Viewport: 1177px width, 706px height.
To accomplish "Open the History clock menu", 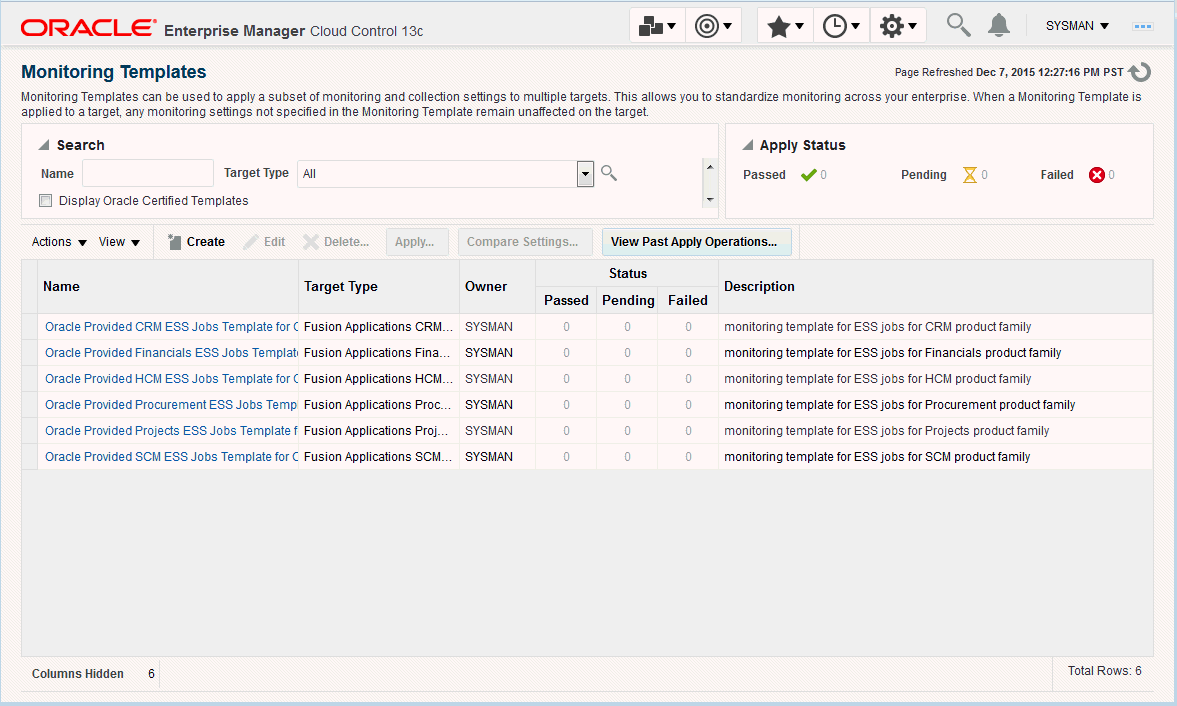I will point(841,26).
